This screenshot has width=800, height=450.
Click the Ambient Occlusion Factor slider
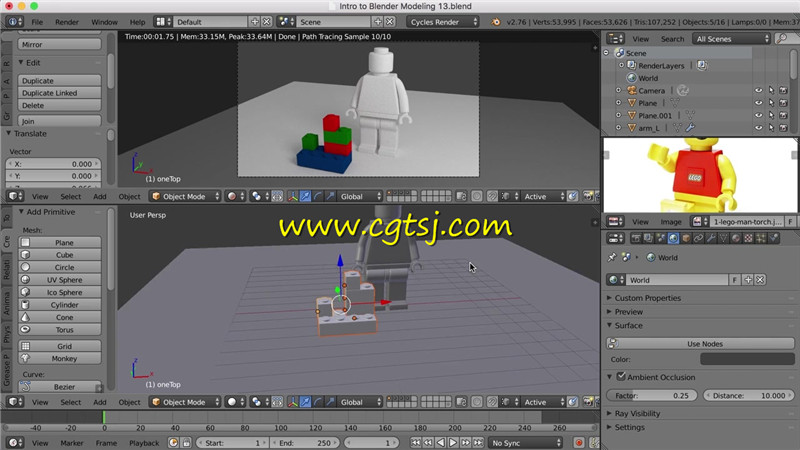(x=653, y=395)
